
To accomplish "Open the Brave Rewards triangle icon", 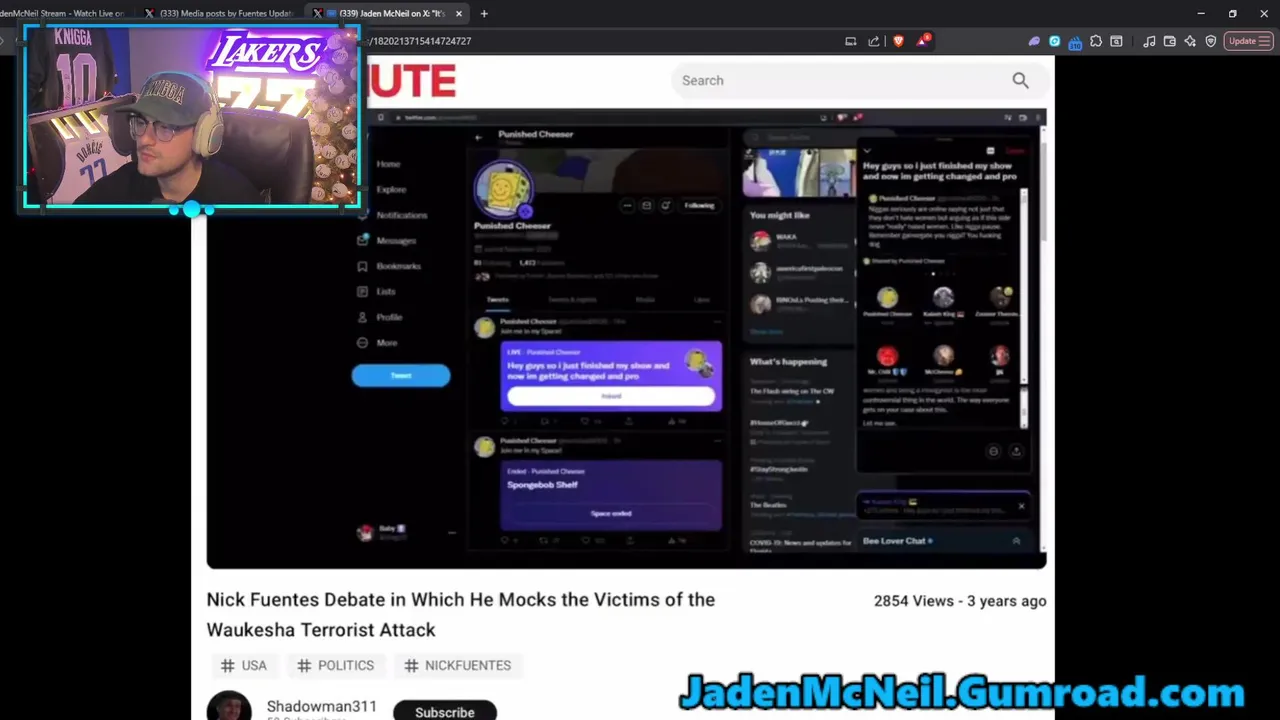I will pyautogui.click(x=922, y=41).
